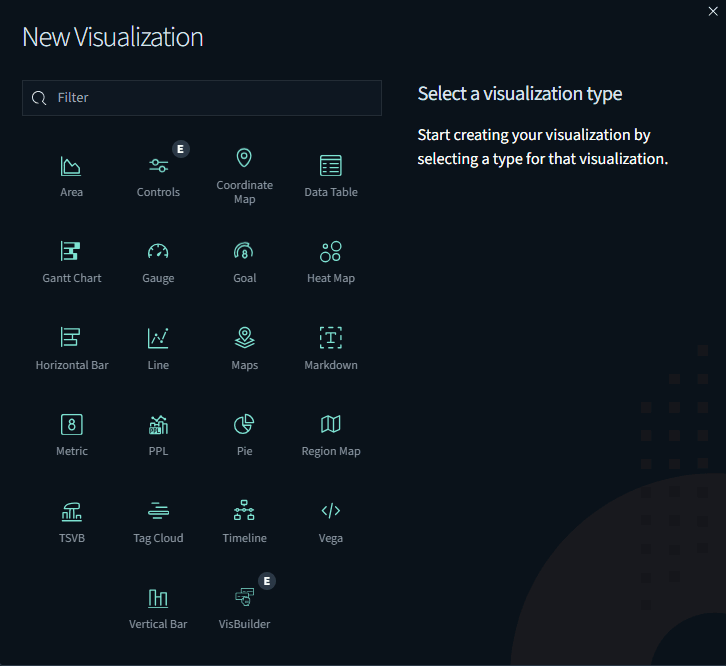Screen dimensions: 726x666
Task: Select the Vertical Bar chart type
Action: click(x=158, y=609)
